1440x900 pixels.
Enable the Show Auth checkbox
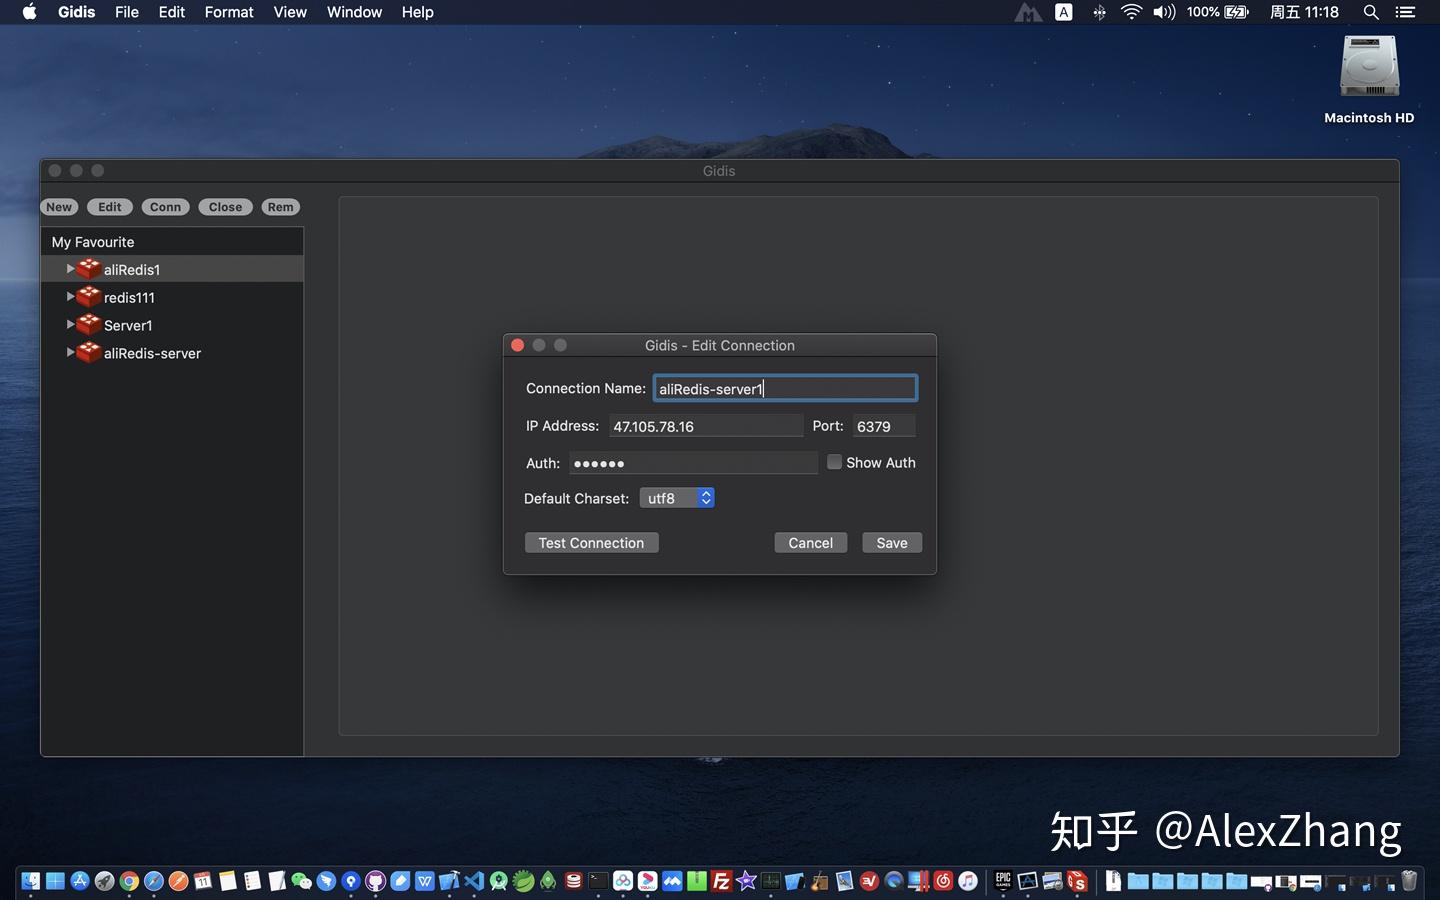pyautogui.click(x=834, y=462)
